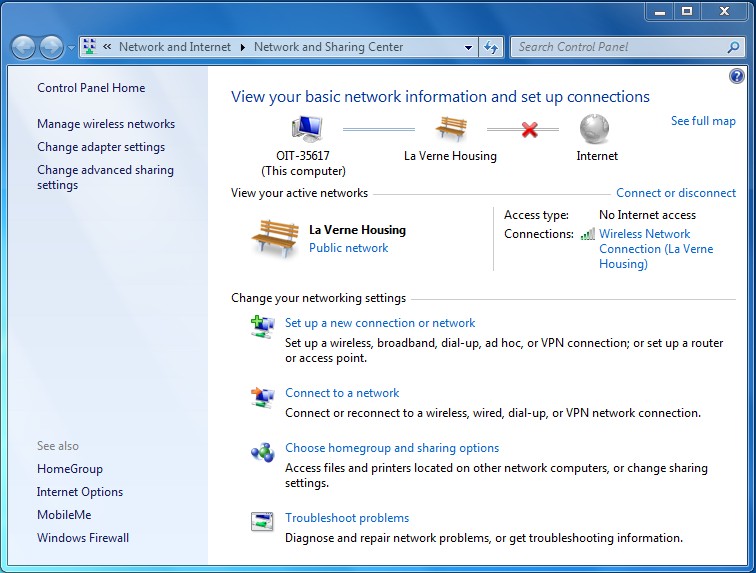
Task: Click the address bar refresh button
Action: tap(491, 47)
